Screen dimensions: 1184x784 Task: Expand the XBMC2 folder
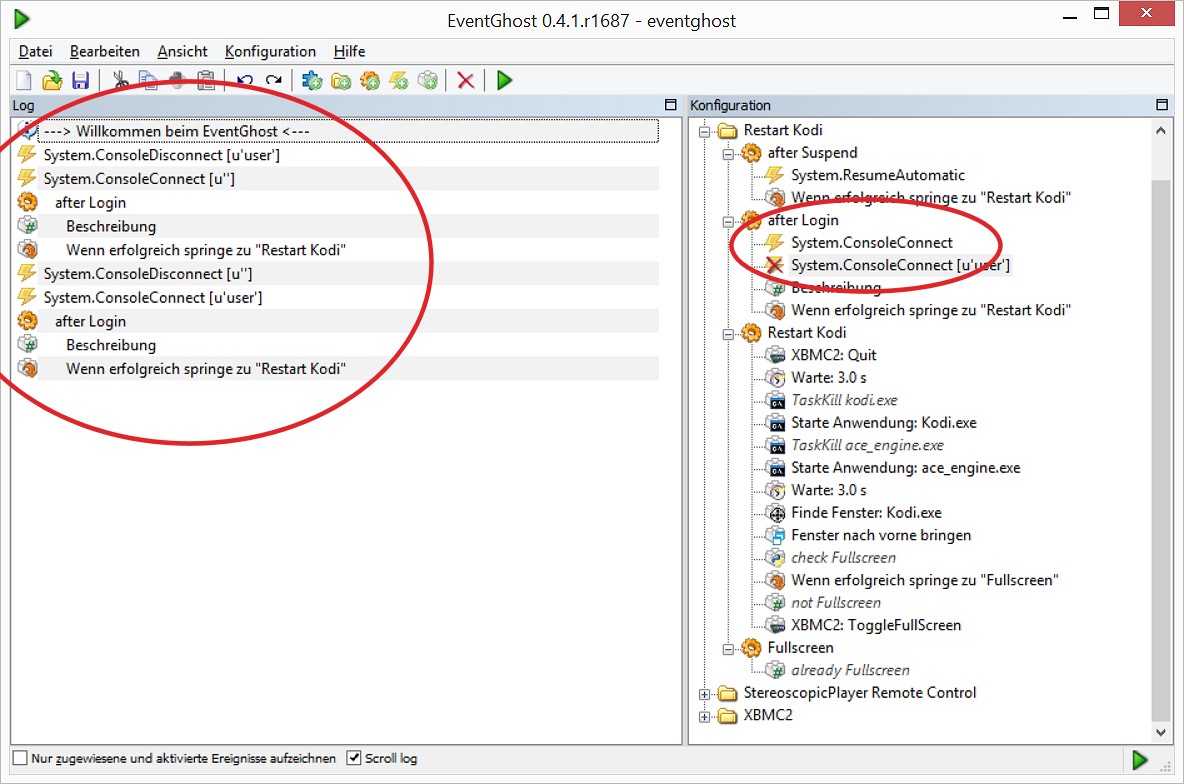pos(705,716)
